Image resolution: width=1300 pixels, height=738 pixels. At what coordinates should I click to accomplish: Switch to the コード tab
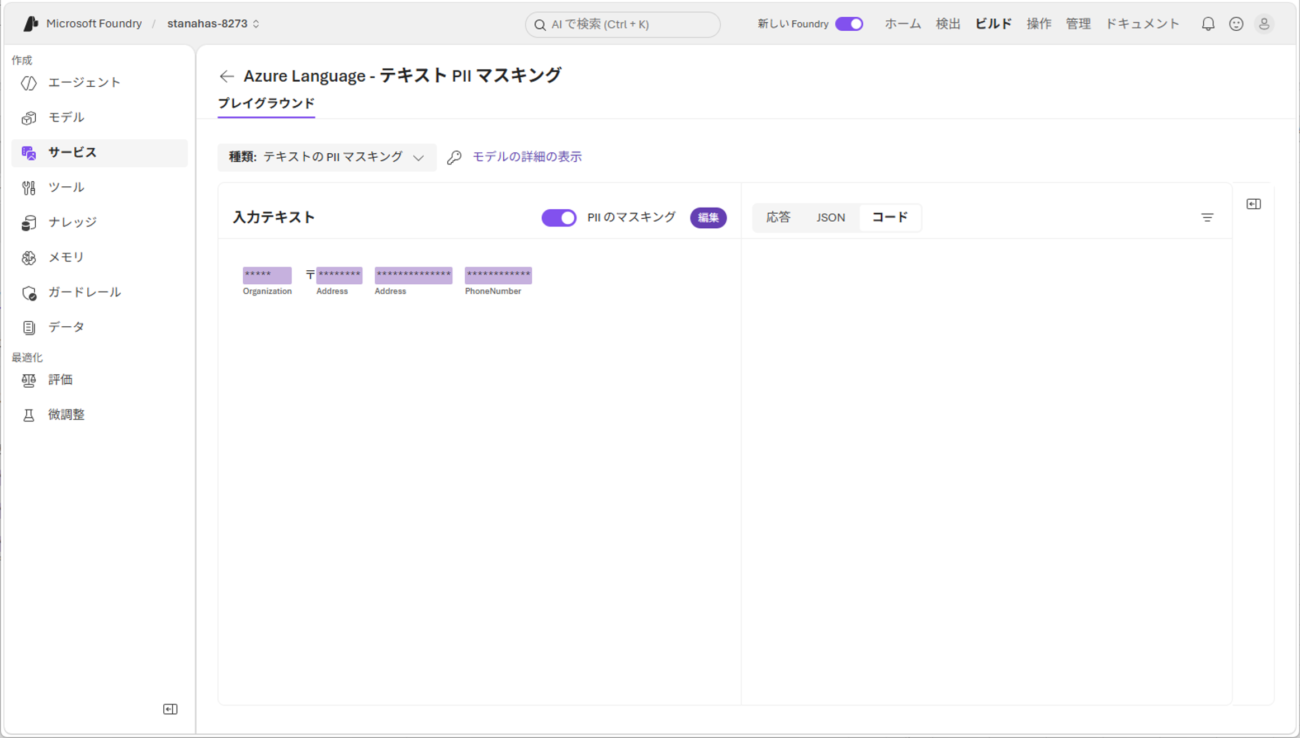890,217
